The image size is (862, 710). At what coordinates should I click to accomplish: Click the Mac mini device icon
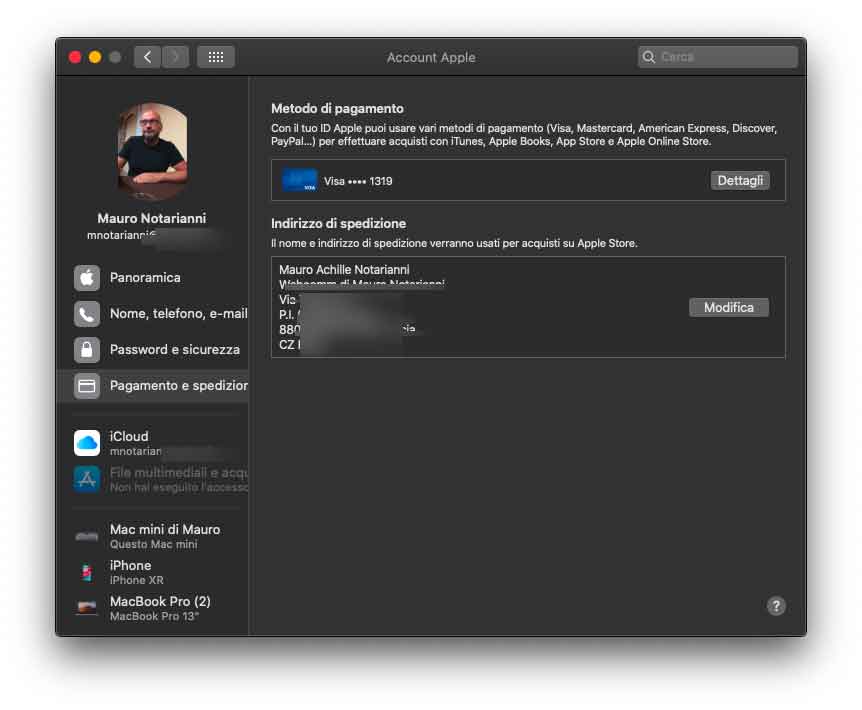pos(87,536)
